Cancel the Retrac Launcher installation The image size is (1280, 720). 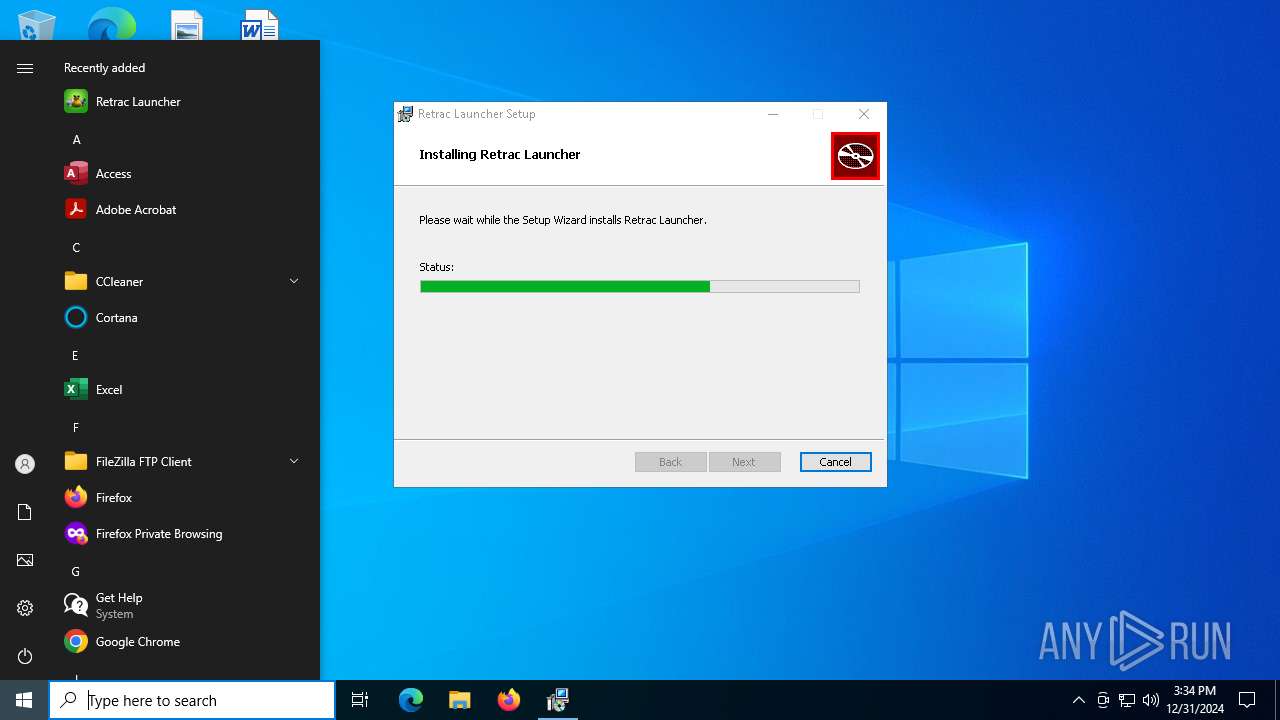click(835, 462)
